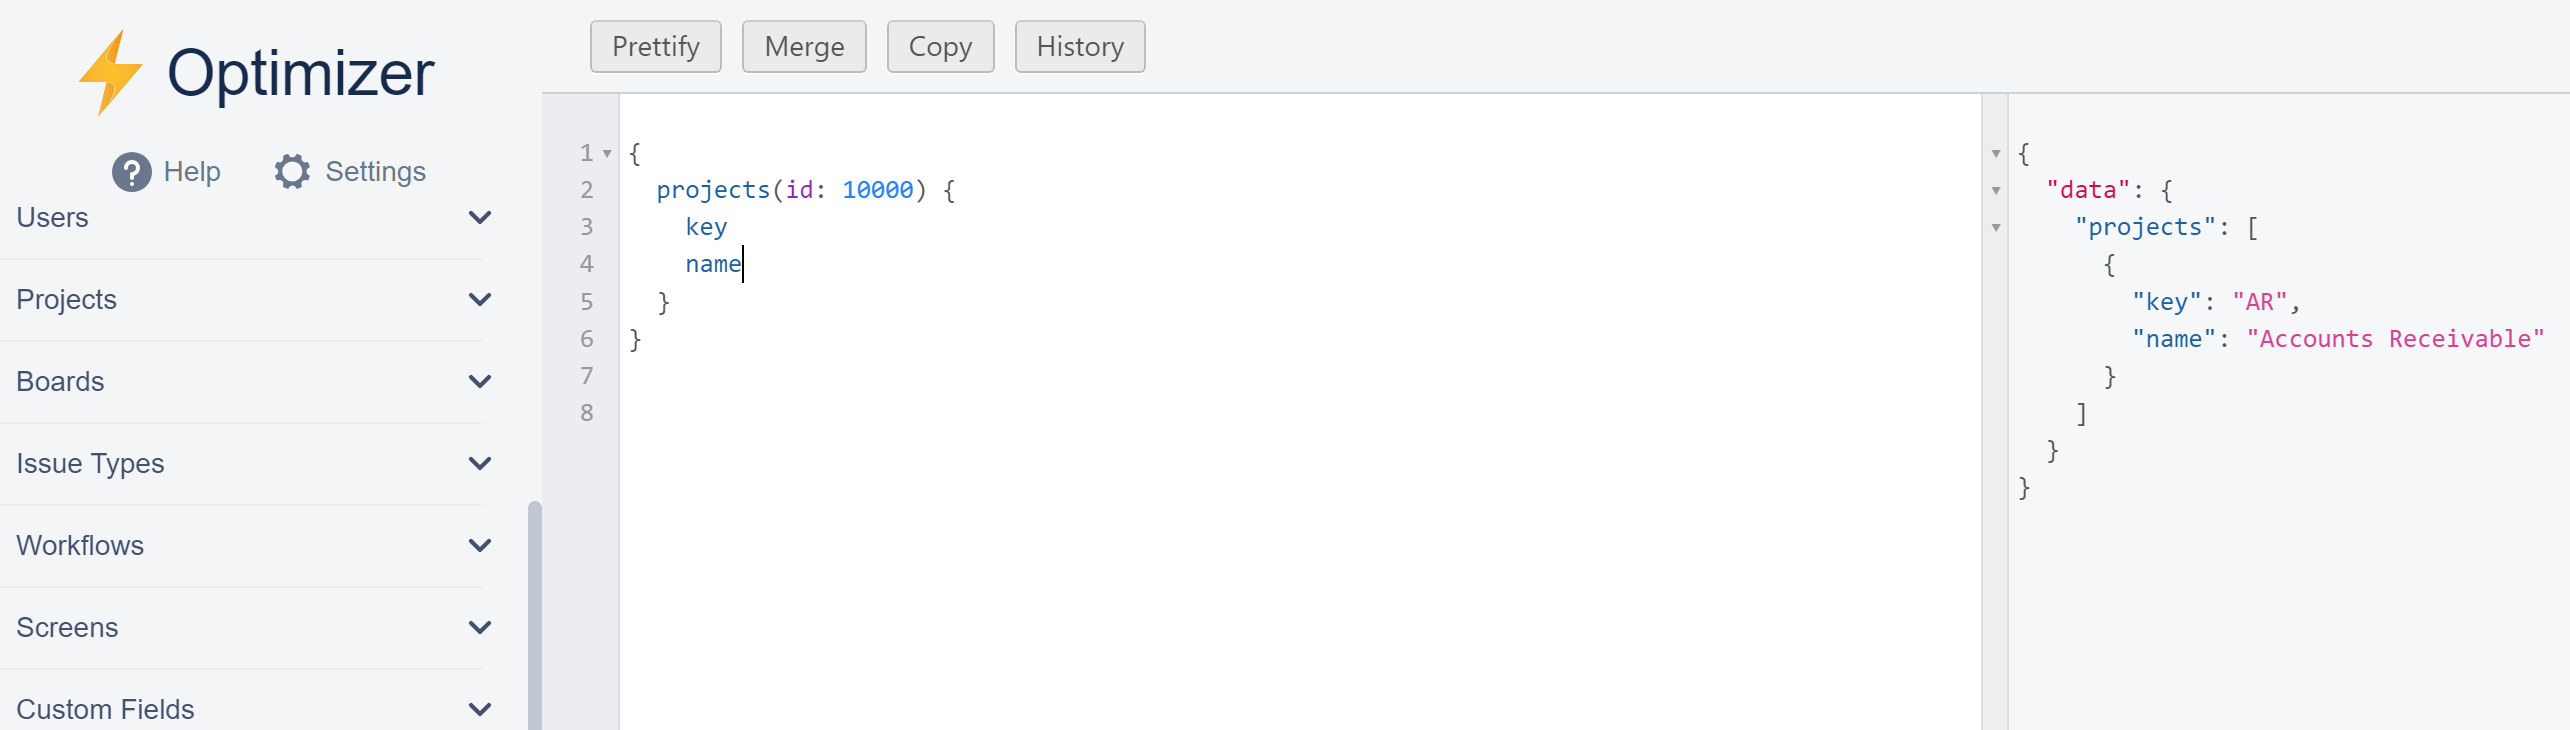
Task: Collapse line 1 fold arrow in query editor
Action: 607,154
